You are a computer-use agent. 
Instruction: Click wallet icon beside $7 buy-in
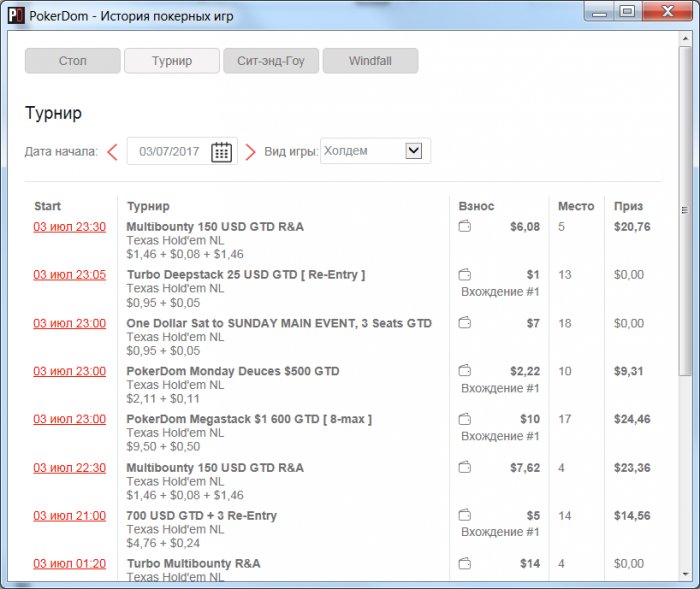point(465,322)
